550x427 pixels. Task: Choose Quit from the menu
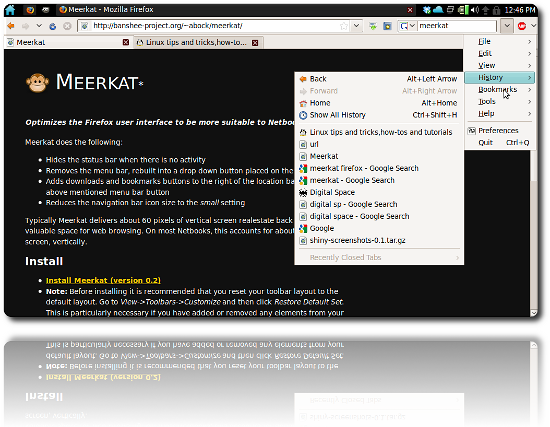(499, 142)
